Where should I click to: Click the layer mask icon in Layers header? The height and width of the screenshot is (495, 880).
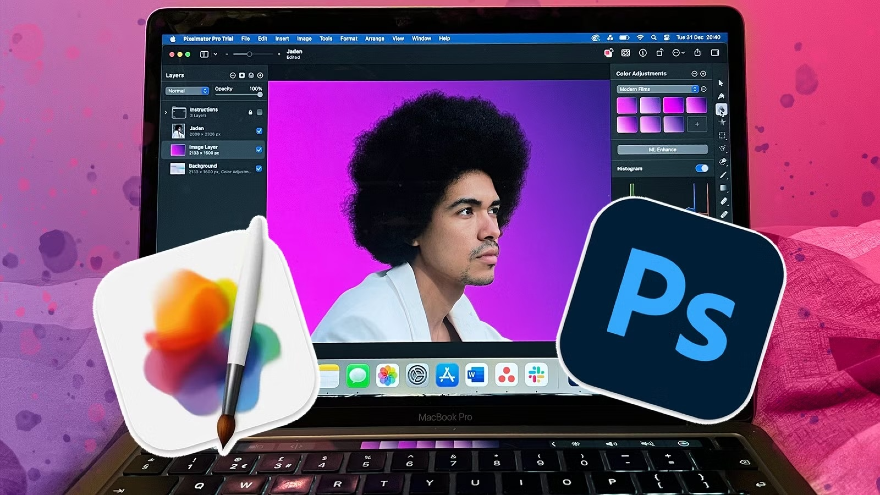pos(242,75)
